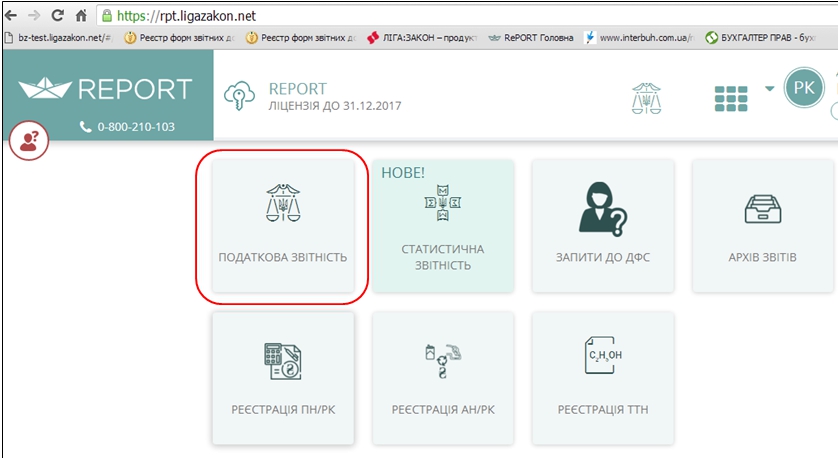Open the first Реєстр форм звітних bookmark
The width and height of the screenshot is (838, 458).
pyautogui.click(x=179, y=38)
